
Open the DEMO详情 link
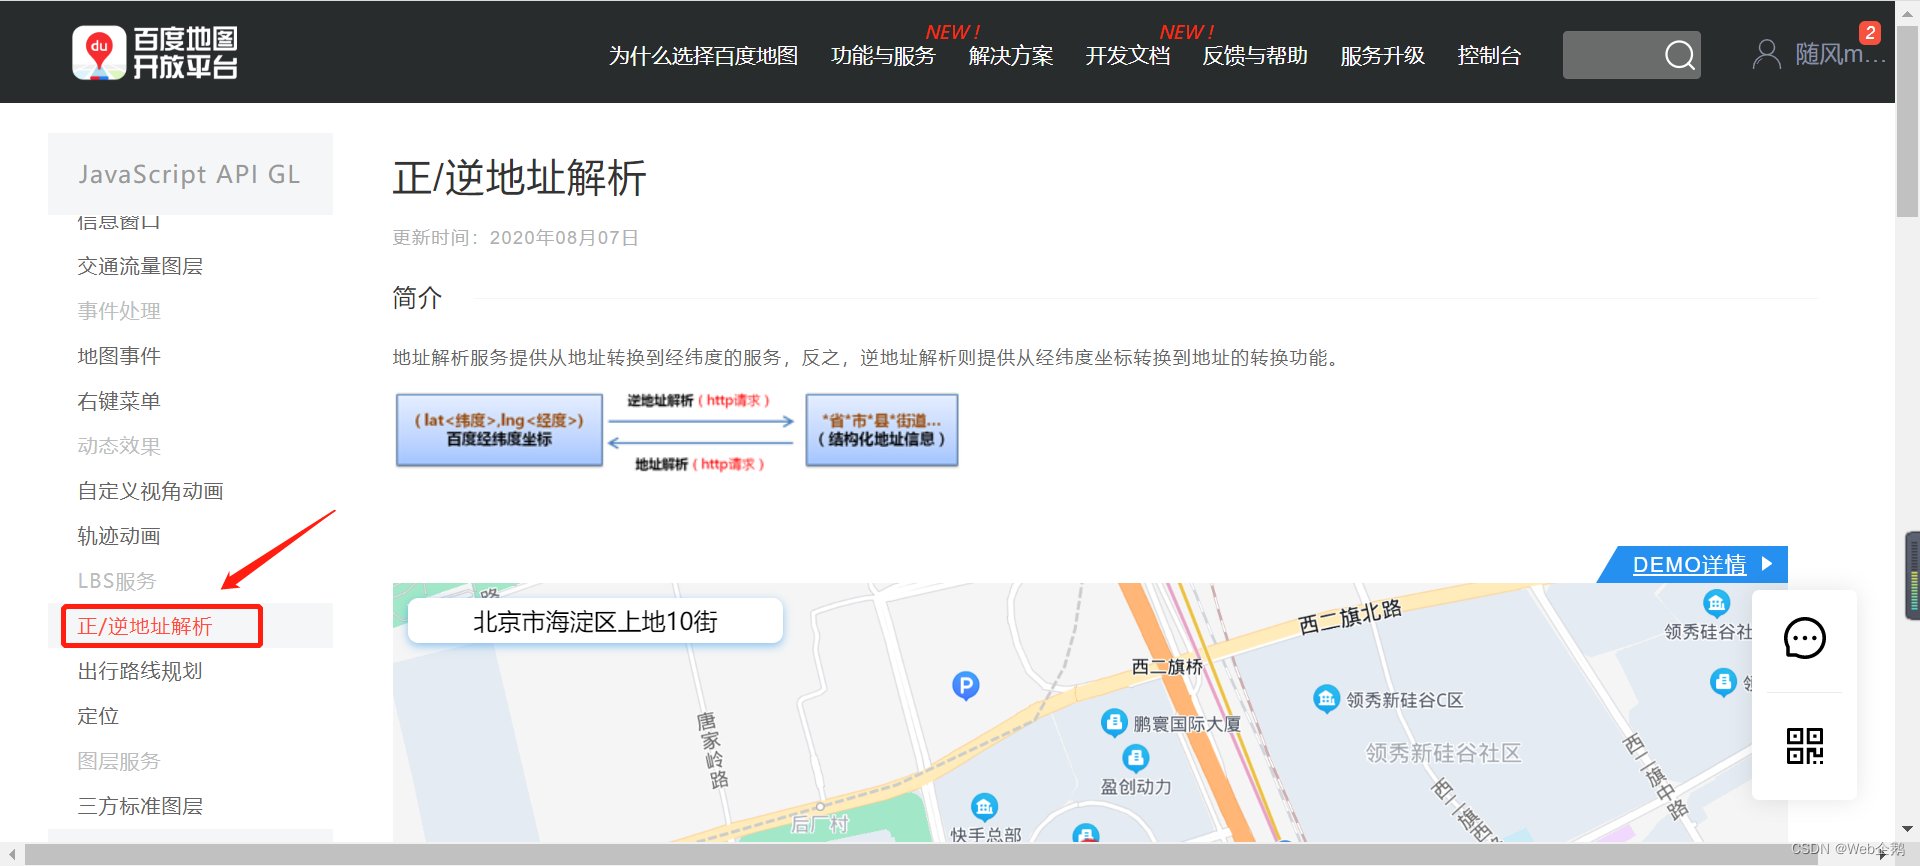click(x=1689, y=565)
